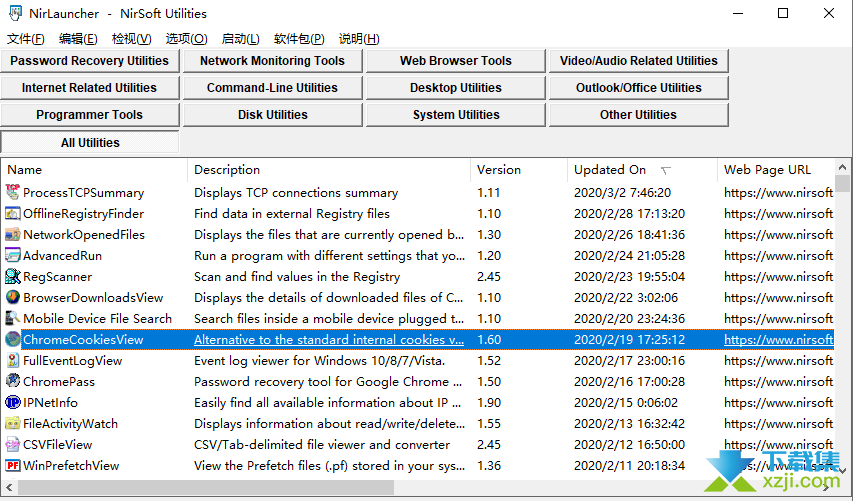Click horizontal scrollbar left arrow
The height and width of the screenshot is (501, 853).
point(9,487)
